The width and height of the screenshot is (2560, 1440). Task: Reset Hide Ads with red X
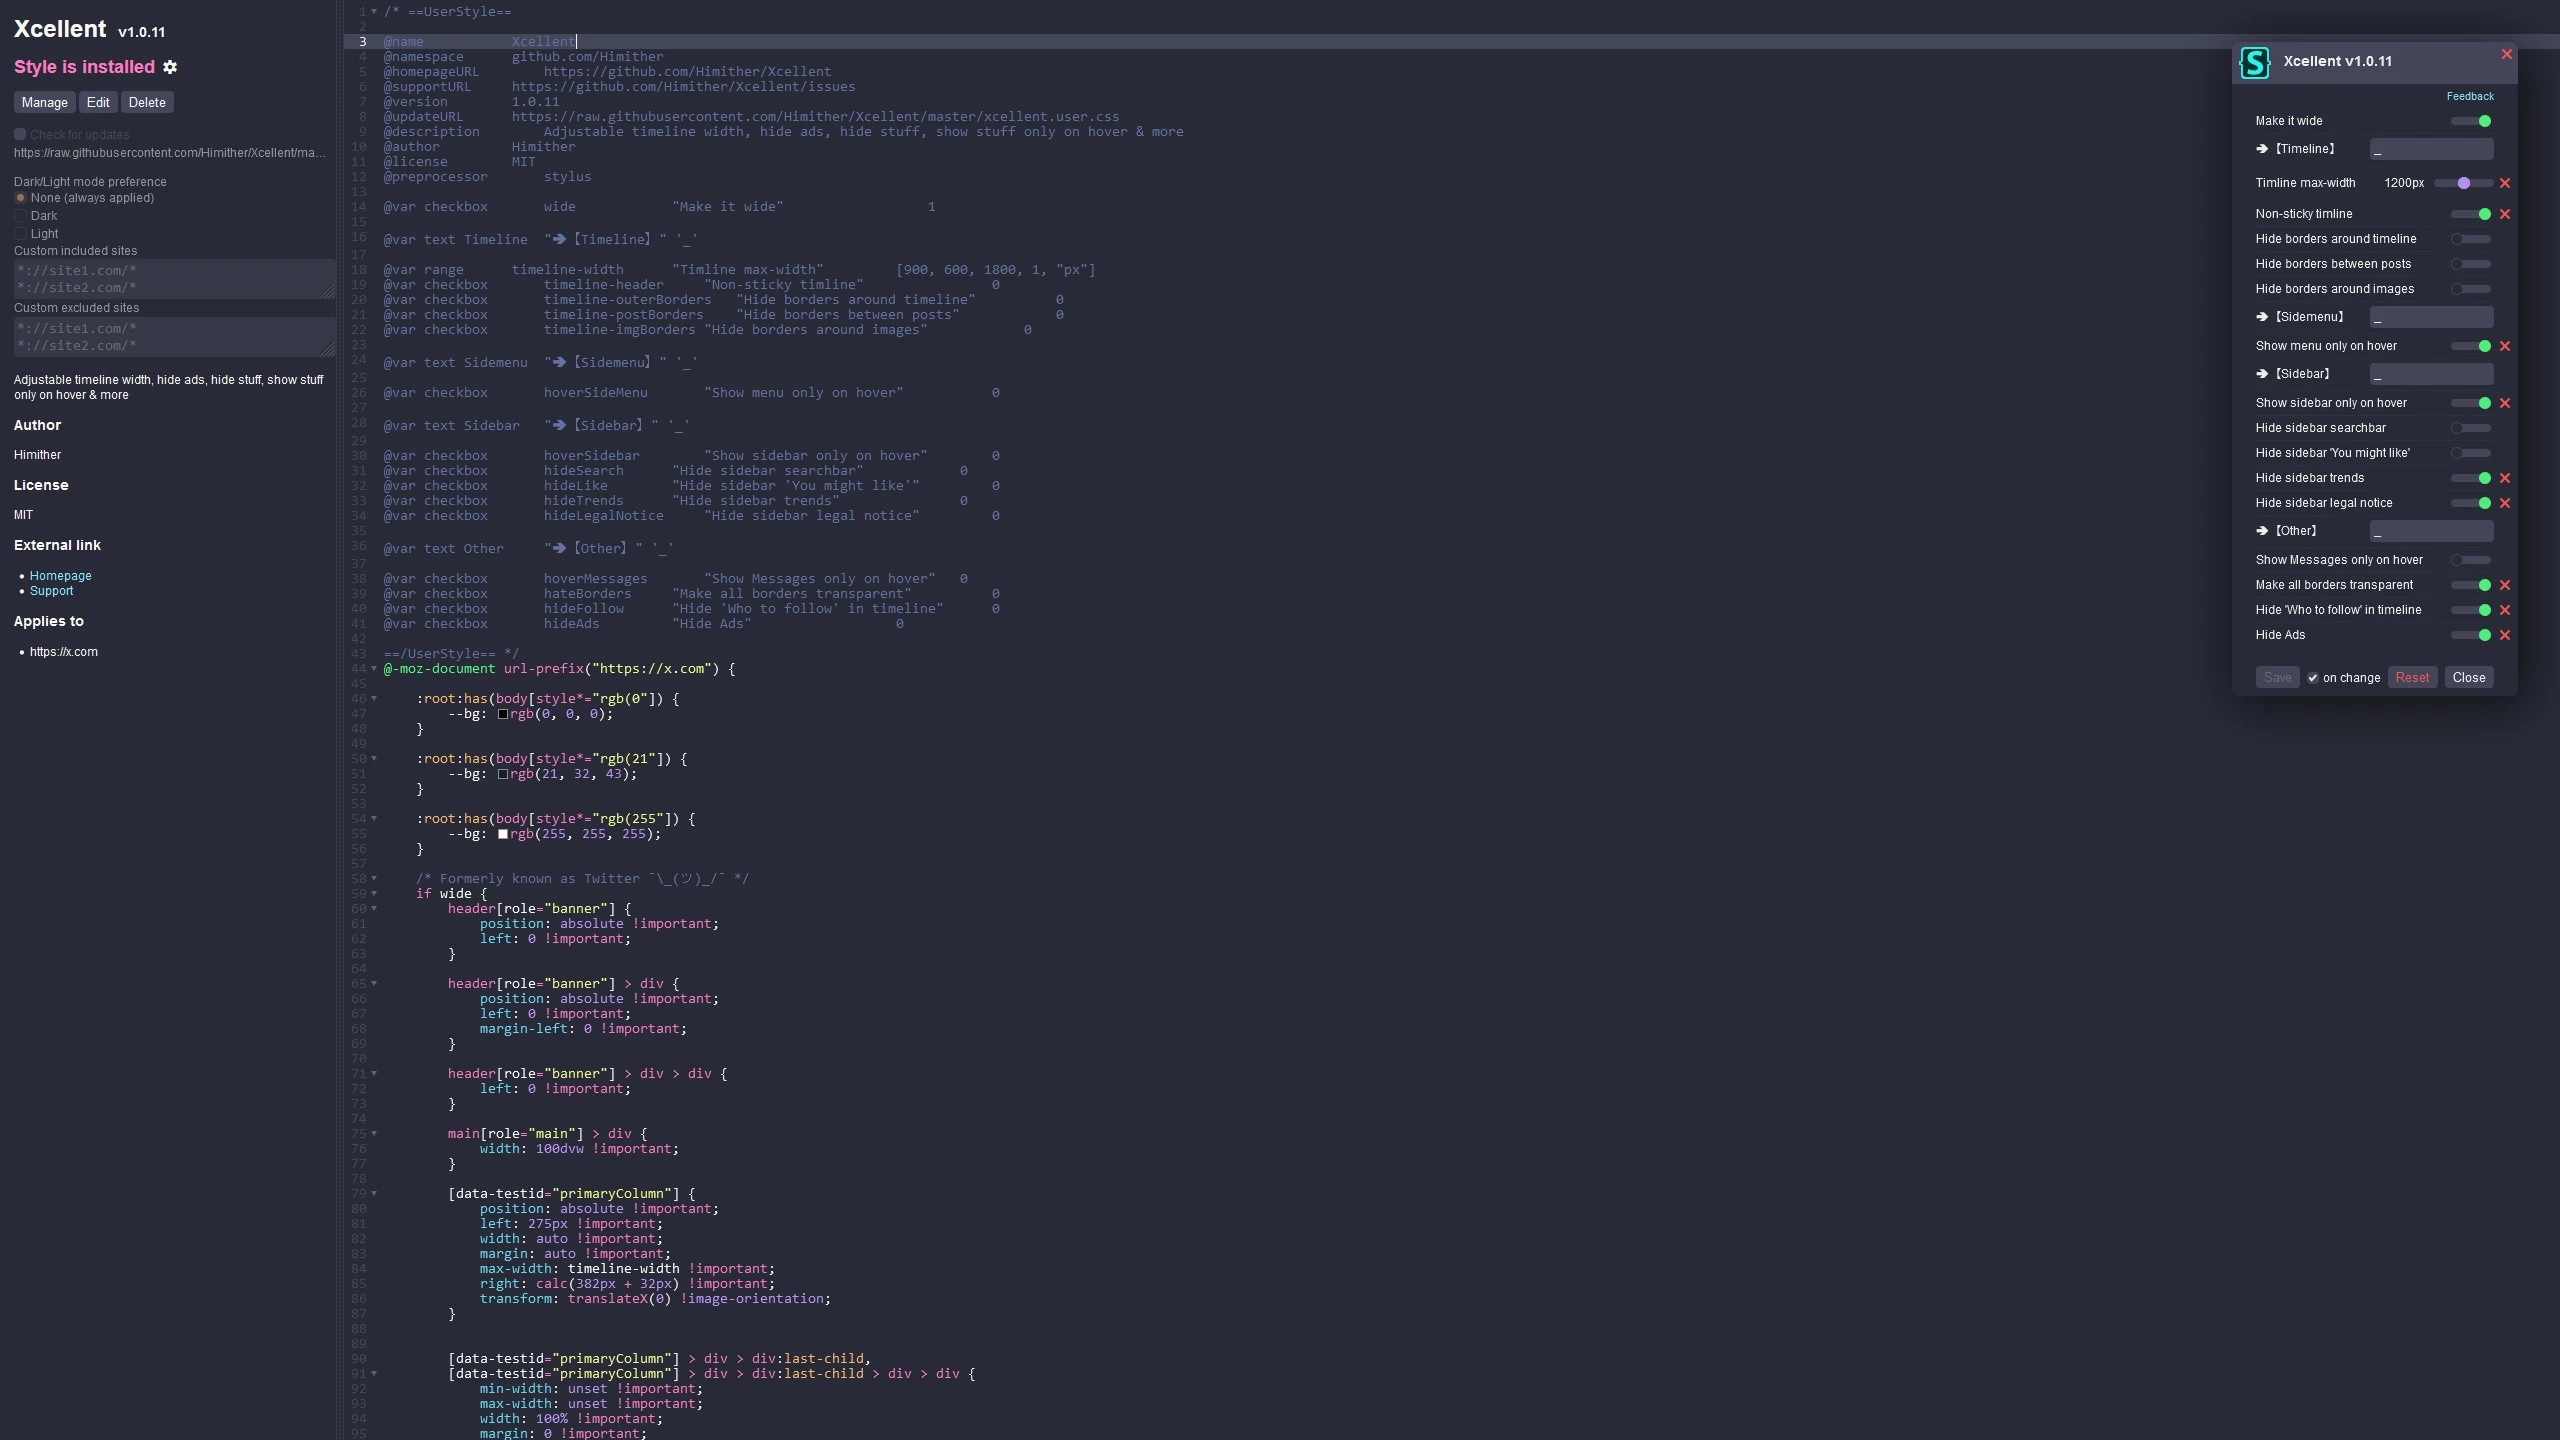click(x=2505, y=635)
